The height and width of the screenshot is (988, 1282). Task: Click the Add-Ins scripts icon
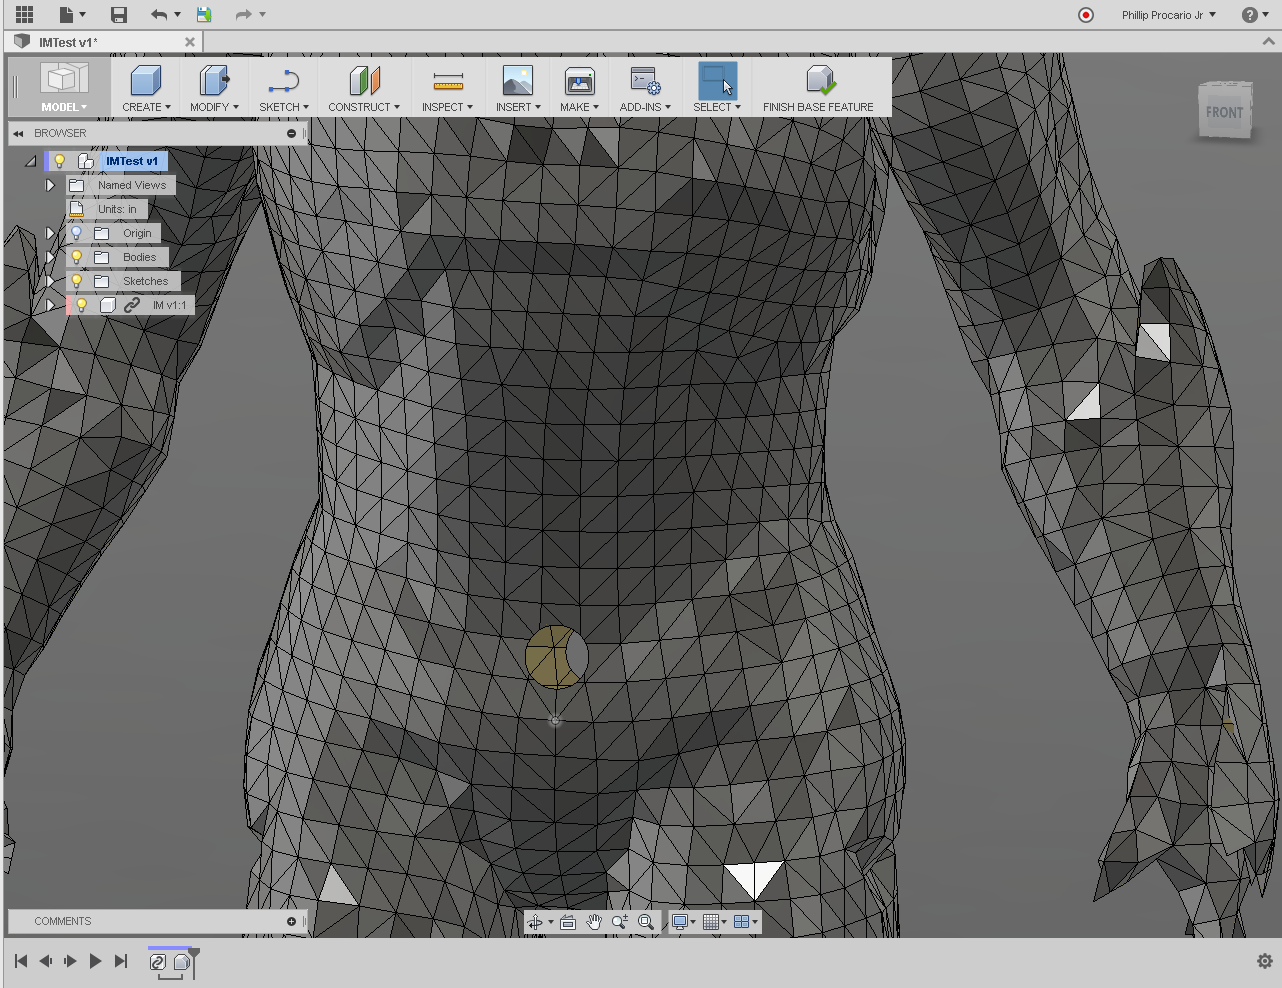(645, 80)
